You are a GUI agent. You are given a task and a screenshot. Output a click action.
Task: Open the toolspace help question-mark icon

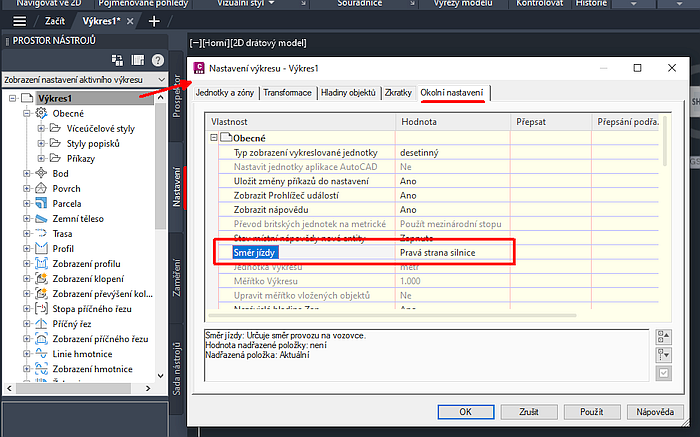pos(157,60)
